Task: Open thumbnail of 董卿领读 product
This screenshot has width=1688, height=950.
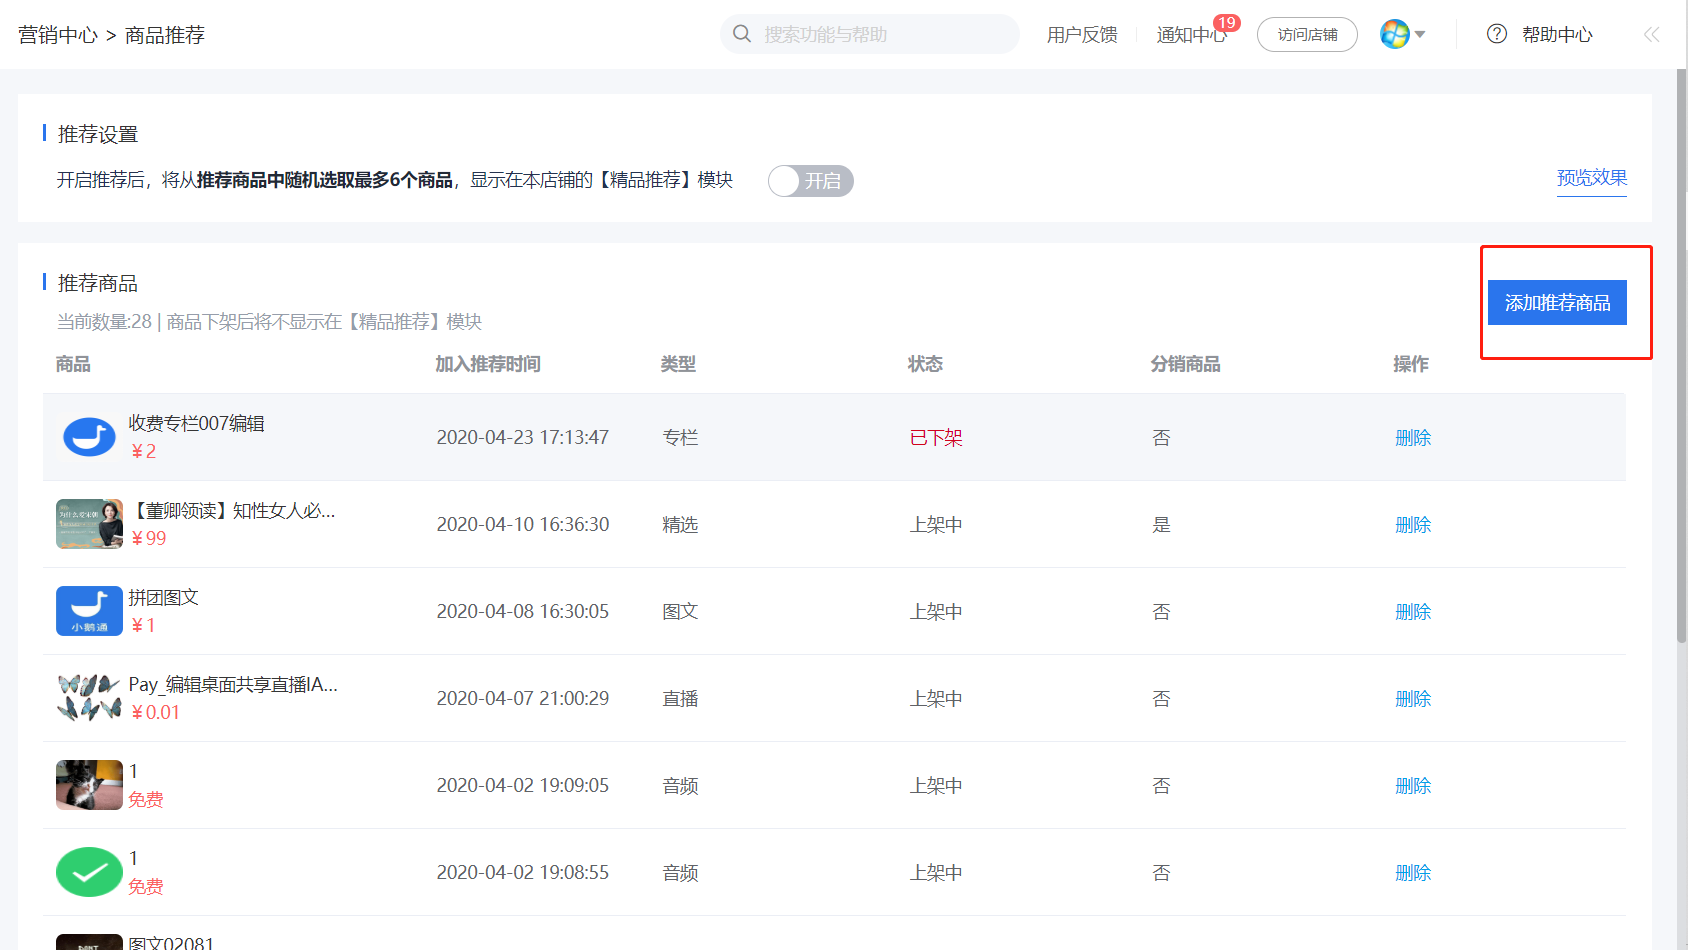Action: (89, 524)
